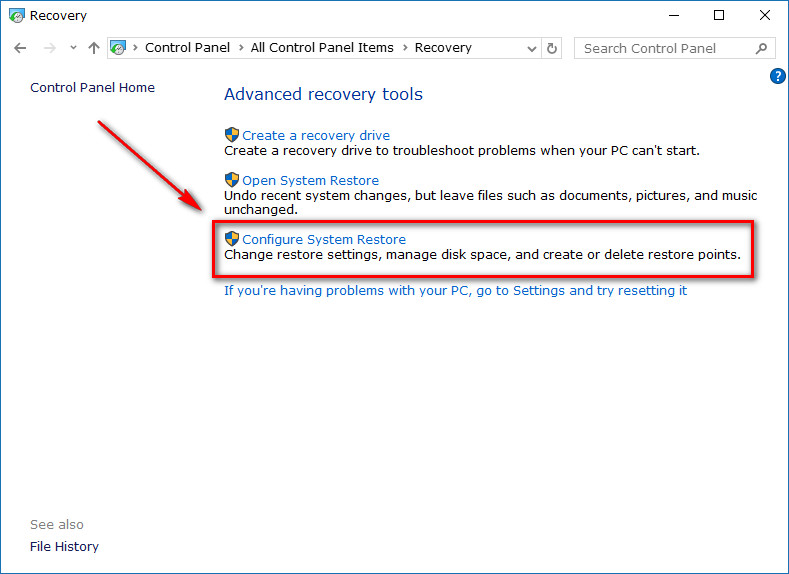Click the Recovery icon in address bar
This screenshot has height=574, width=789.
coord(118,48)
